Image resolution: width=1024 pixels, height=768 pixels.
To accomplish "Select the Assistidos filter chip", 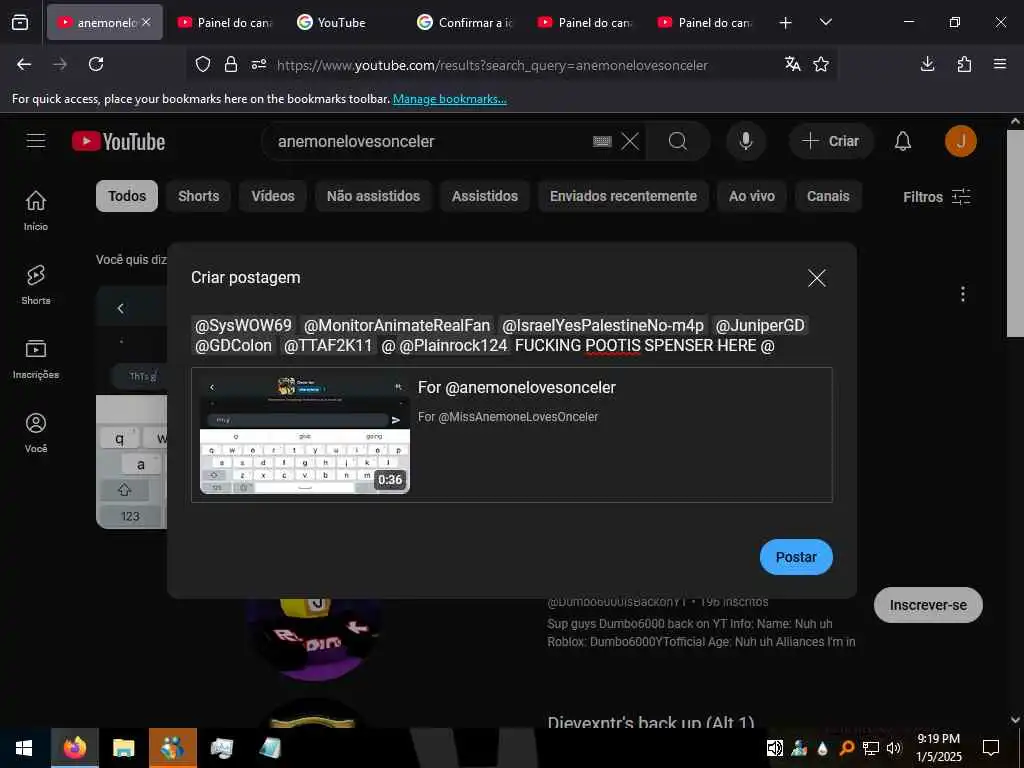I will click(x=485, y=196).
